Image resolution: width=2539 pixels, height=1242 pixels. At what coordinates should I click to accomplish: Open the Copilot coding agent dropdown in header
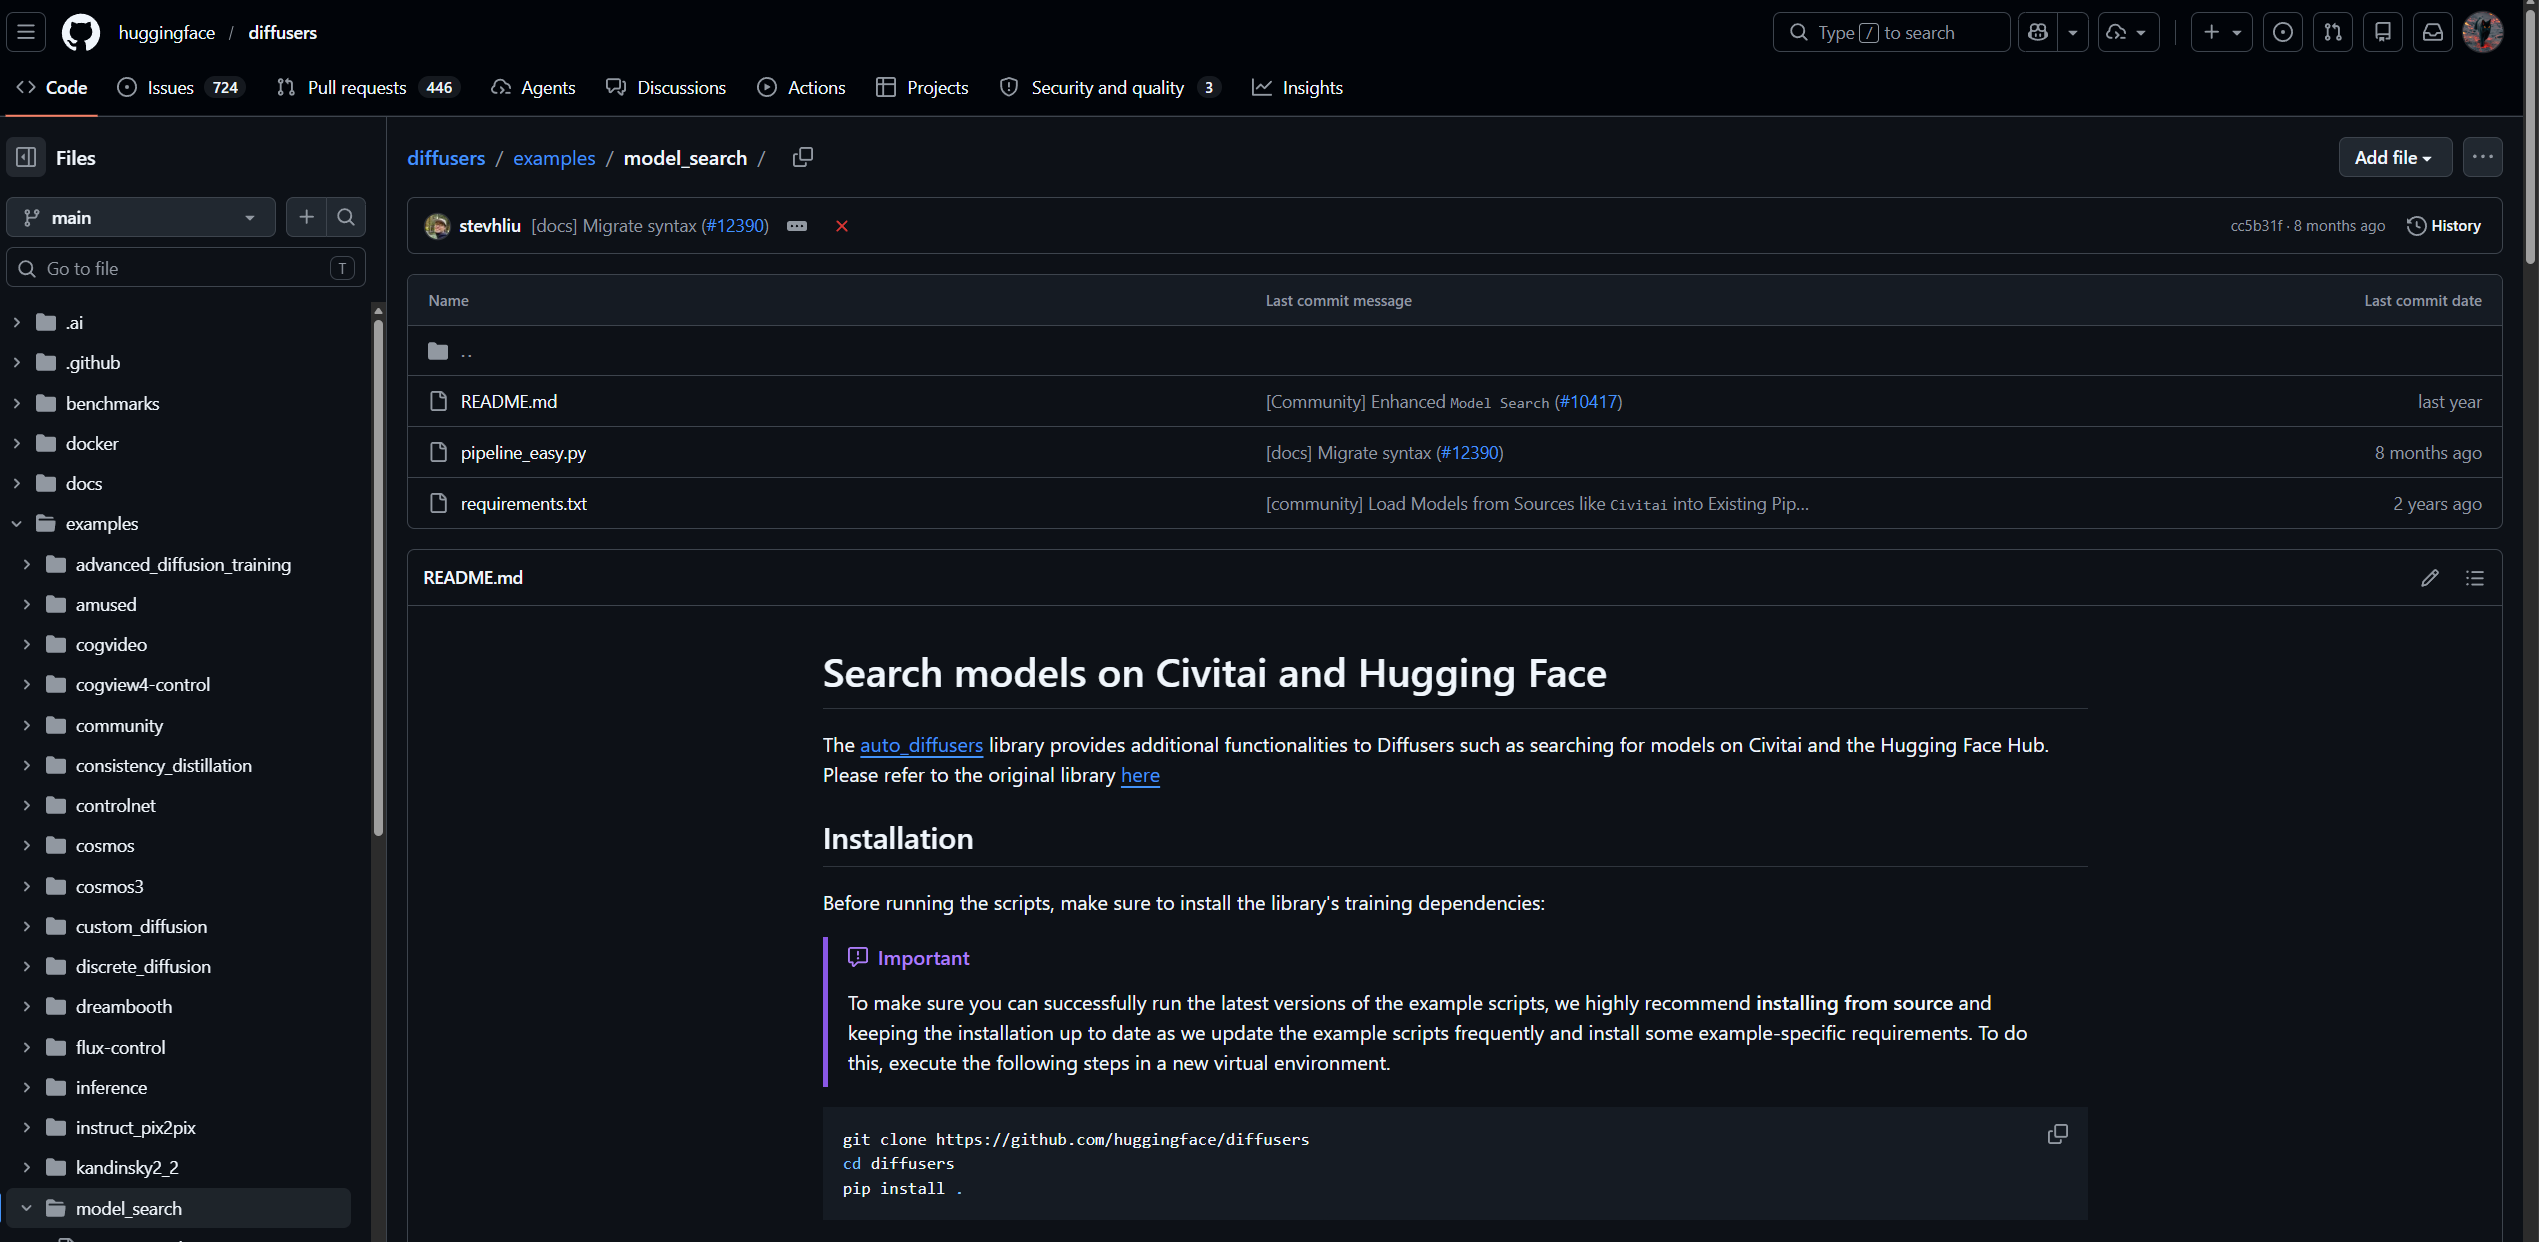click(2128, 32)
